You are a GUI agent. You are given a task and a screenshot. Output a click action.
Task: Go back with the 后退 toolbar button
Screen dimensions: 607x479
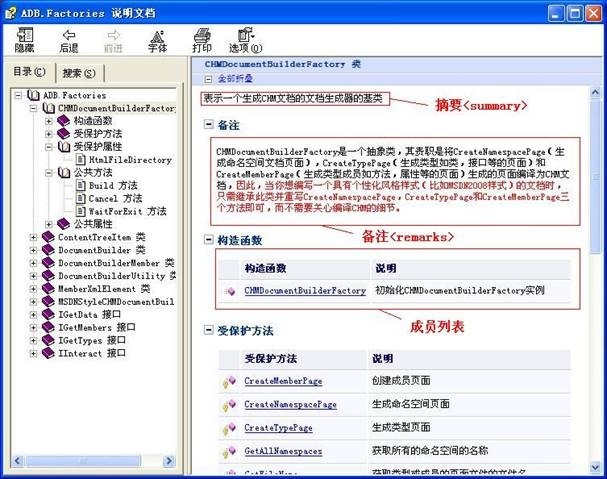coord(68,38)
